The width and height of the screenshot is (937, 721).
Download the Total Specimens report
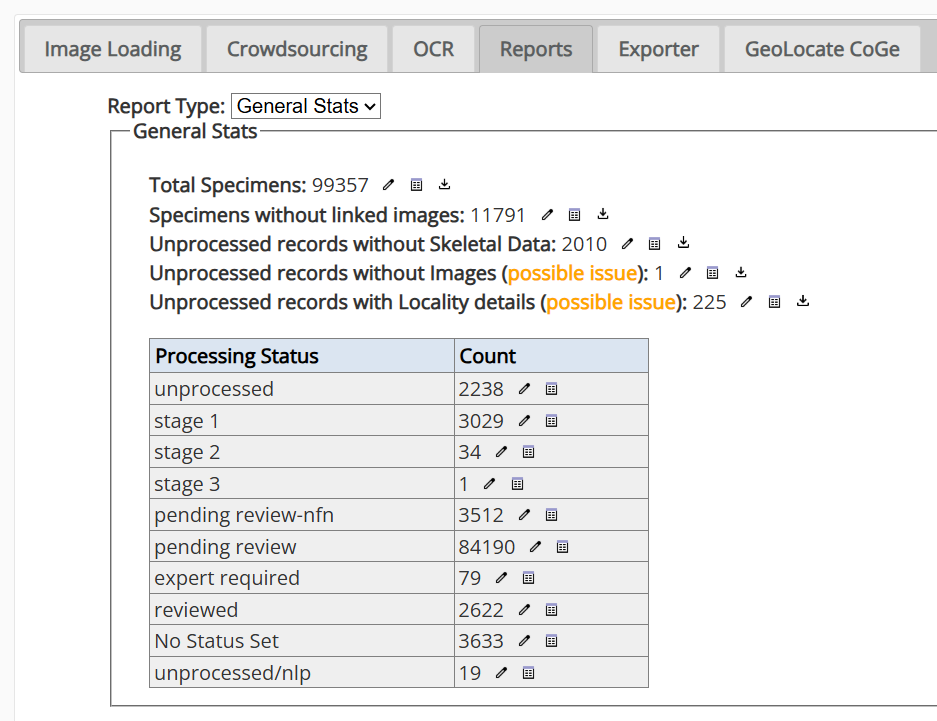[443, 184]
